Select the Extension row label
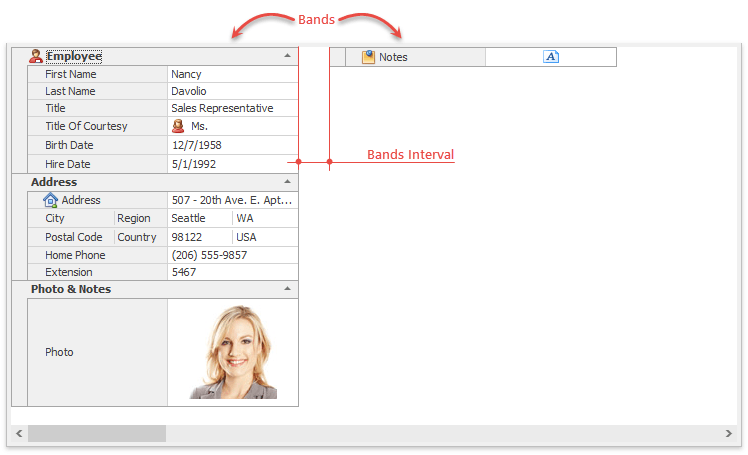Image resolution: width=748 pixels, height=455 pixels. (x=69, y=272)
